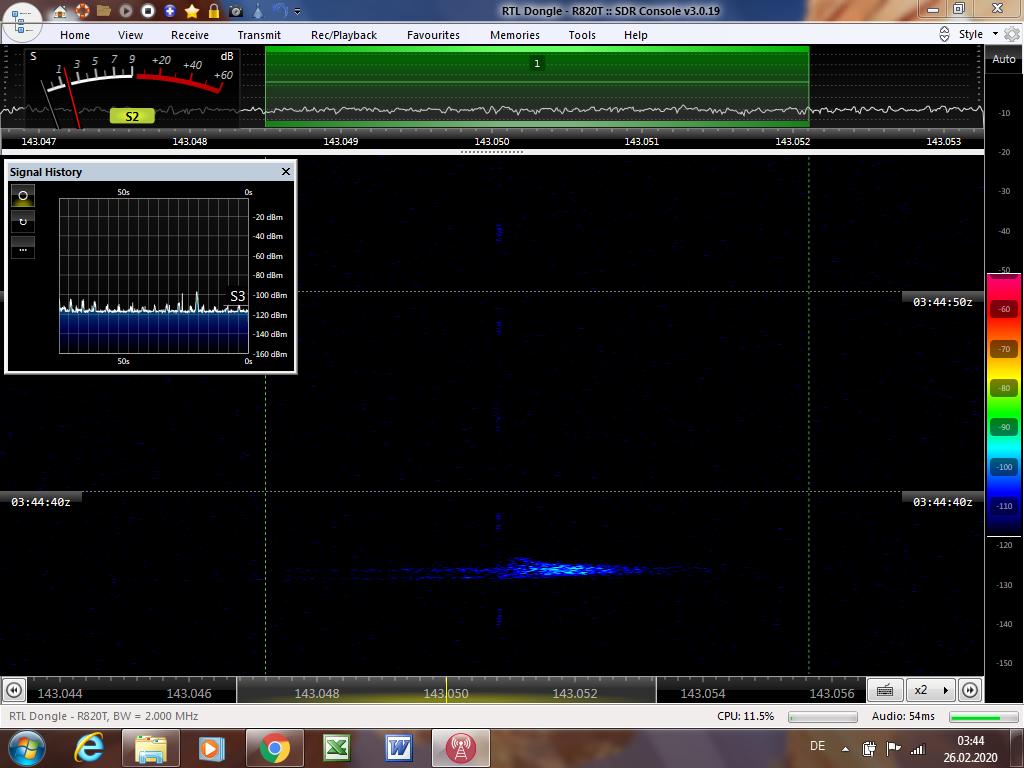Screen dimensions: 1024x768
Task: Open the SDR Console application menu orb
Action: [21, 22]
